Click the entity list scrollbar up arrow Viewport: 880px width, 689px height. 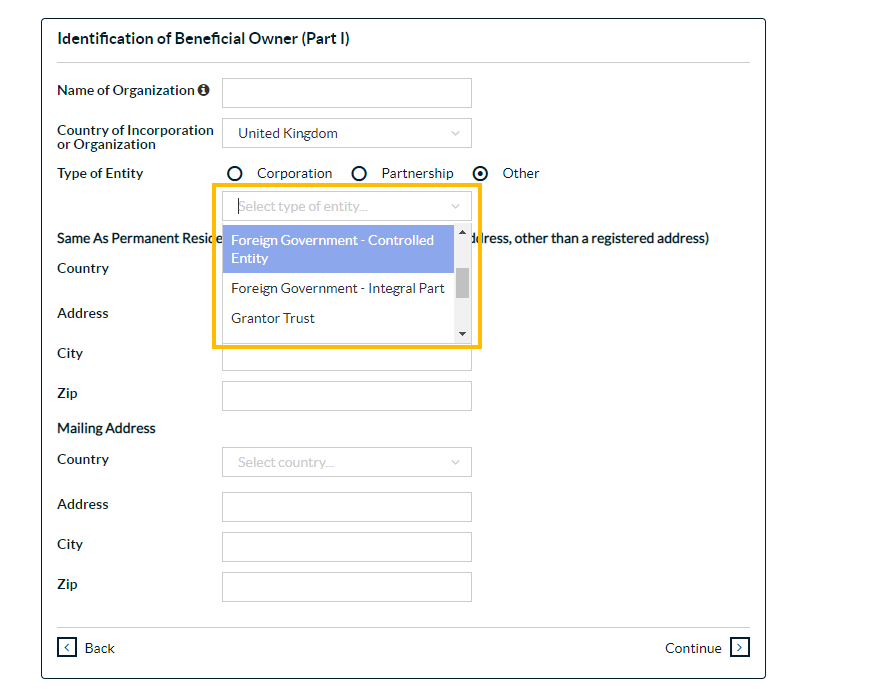tap(462, 233)
